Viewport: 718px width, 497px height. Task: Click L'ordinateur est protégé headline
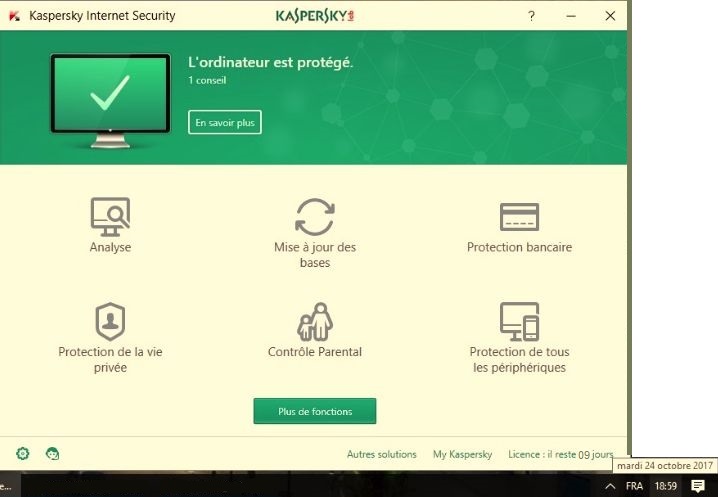click(271, 62)
